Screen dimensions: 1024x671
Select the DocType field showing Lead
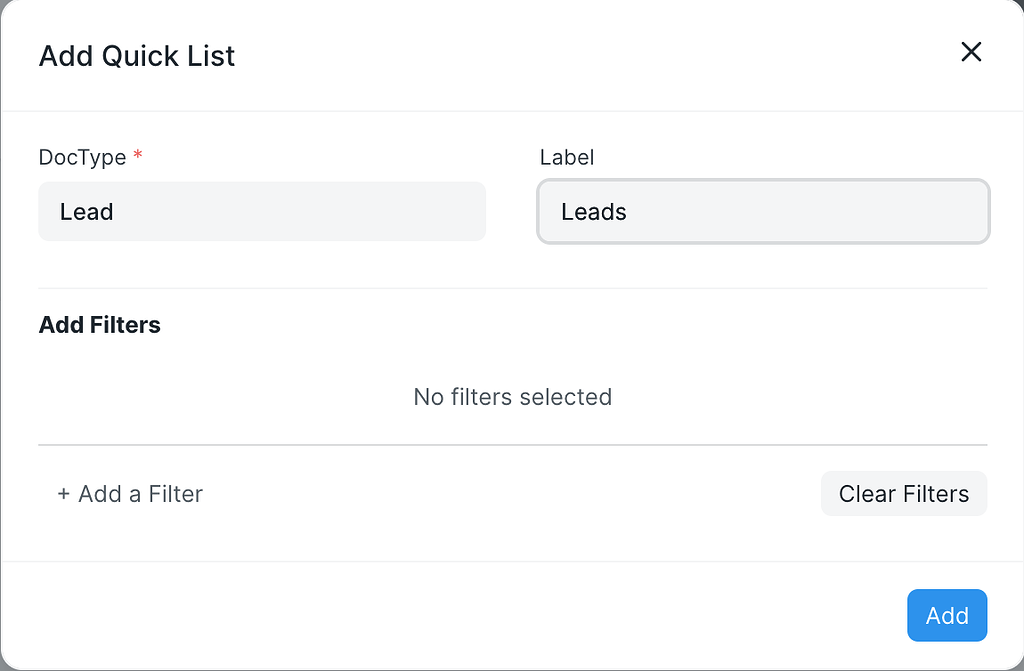click(x=262, y=211)
